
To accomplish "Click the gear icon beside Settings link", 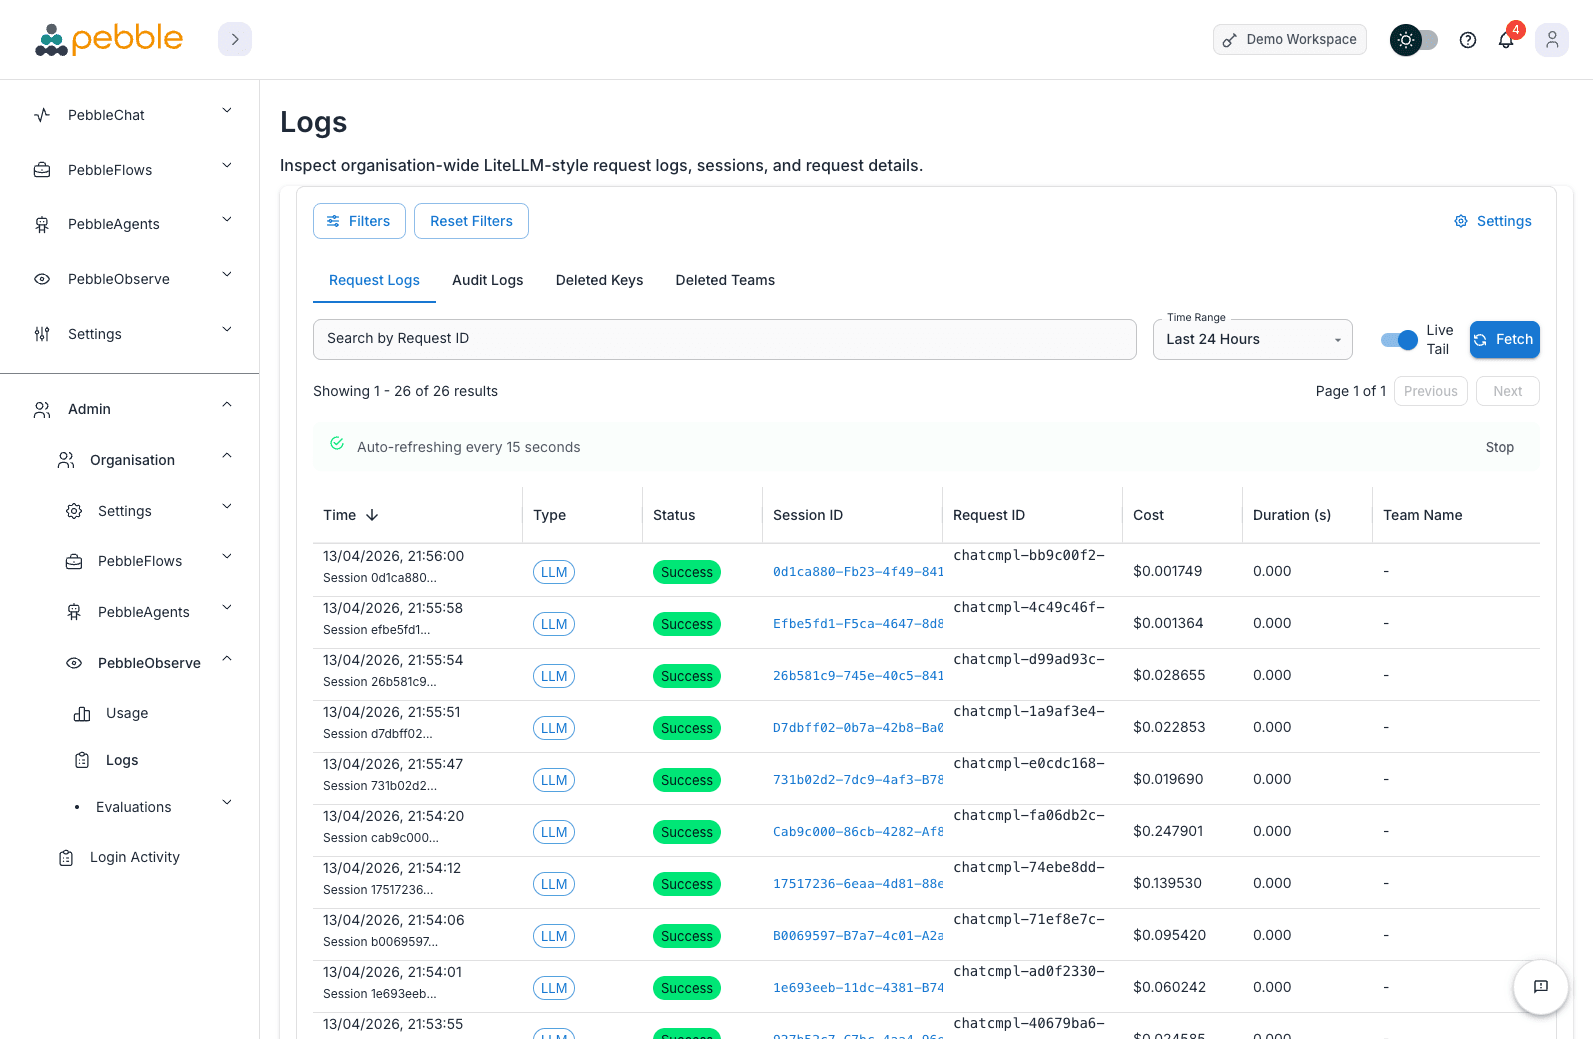I will pyautogui.click(x=1461, y=221).
